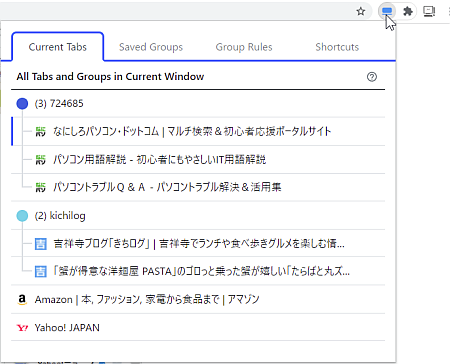Open the Shortcuts tab
This screenshot has width=450, height=364.
(337, 47)
